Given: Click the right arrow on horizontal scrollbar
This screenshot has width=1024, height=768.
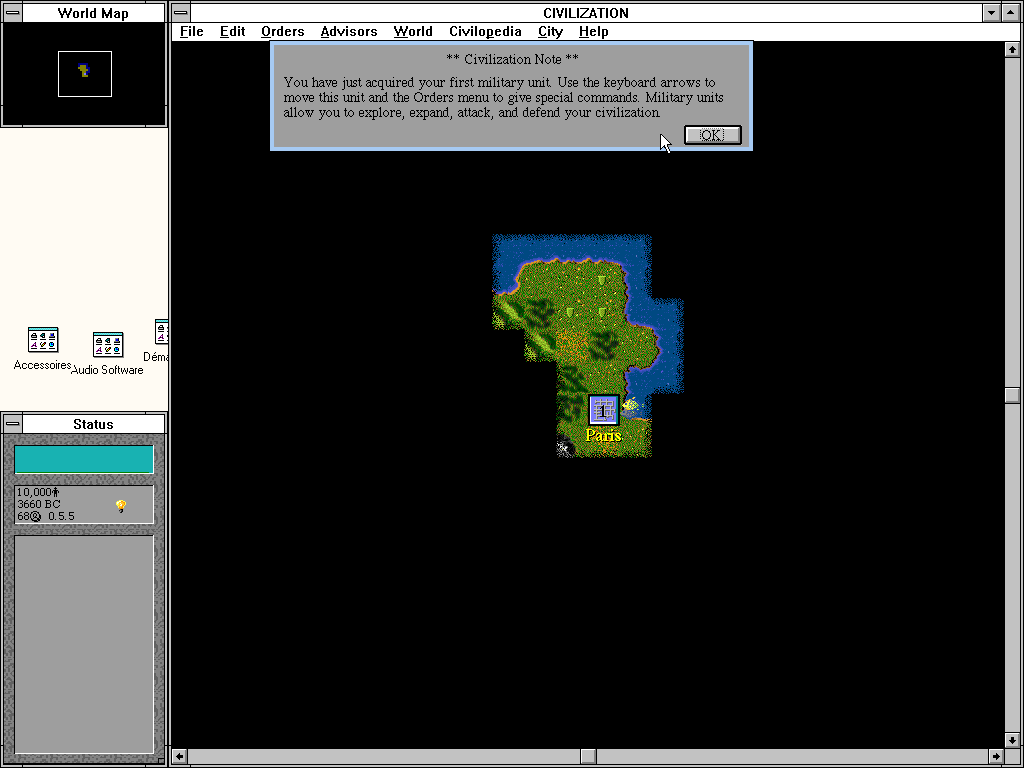Looking at the screenshot, I should [996, 756].
